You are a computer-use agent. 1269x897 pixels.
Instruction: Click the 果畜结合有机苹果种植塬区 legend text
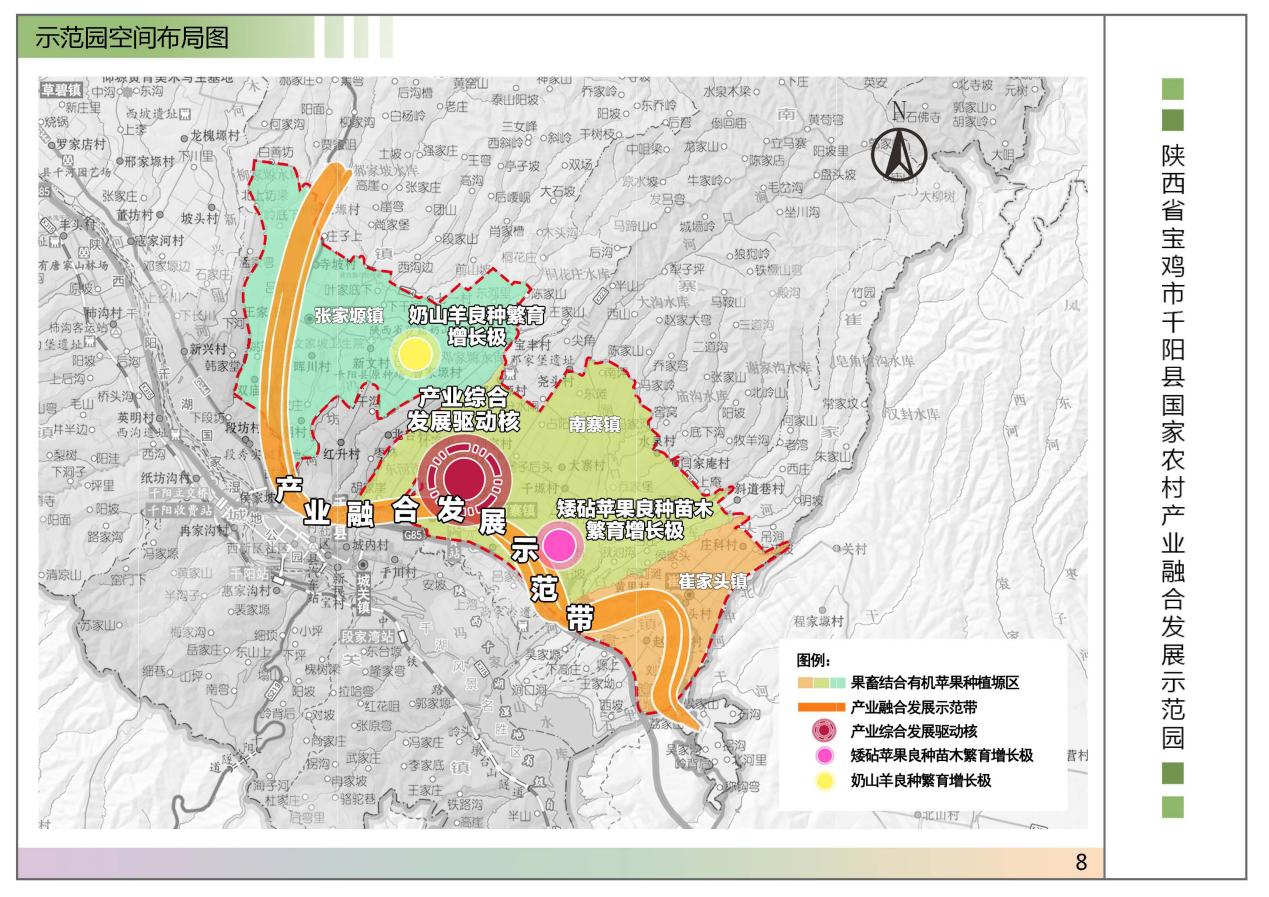[x=934, y=683]
